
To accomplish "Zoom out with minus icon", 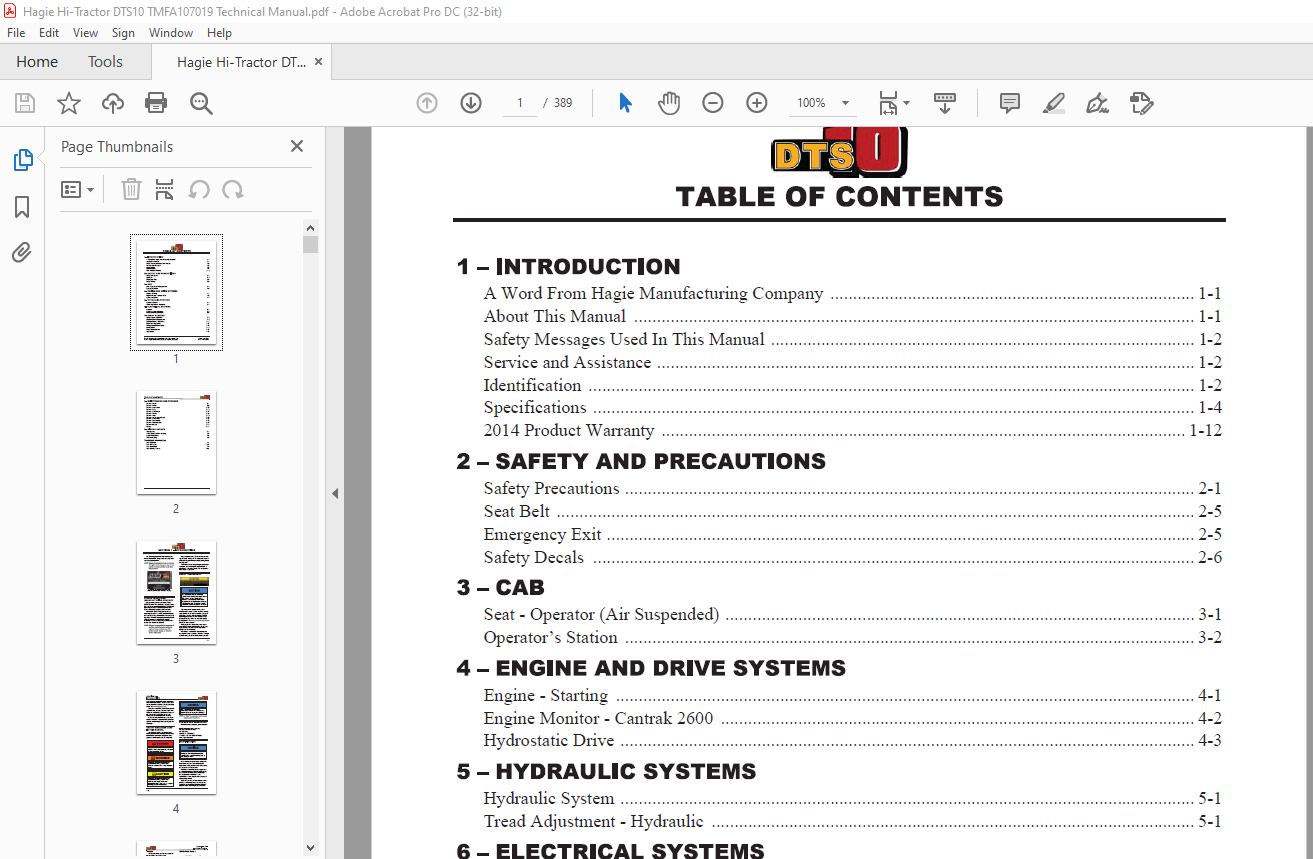I will pyautogui.click(x=712, y=103).
